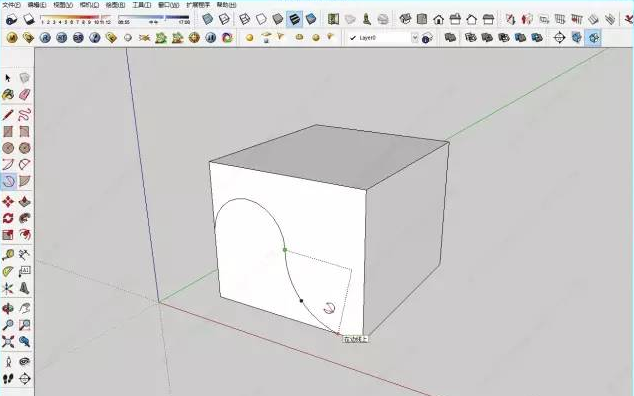
Task: Select the Arc tool
Action: (8, 165)
